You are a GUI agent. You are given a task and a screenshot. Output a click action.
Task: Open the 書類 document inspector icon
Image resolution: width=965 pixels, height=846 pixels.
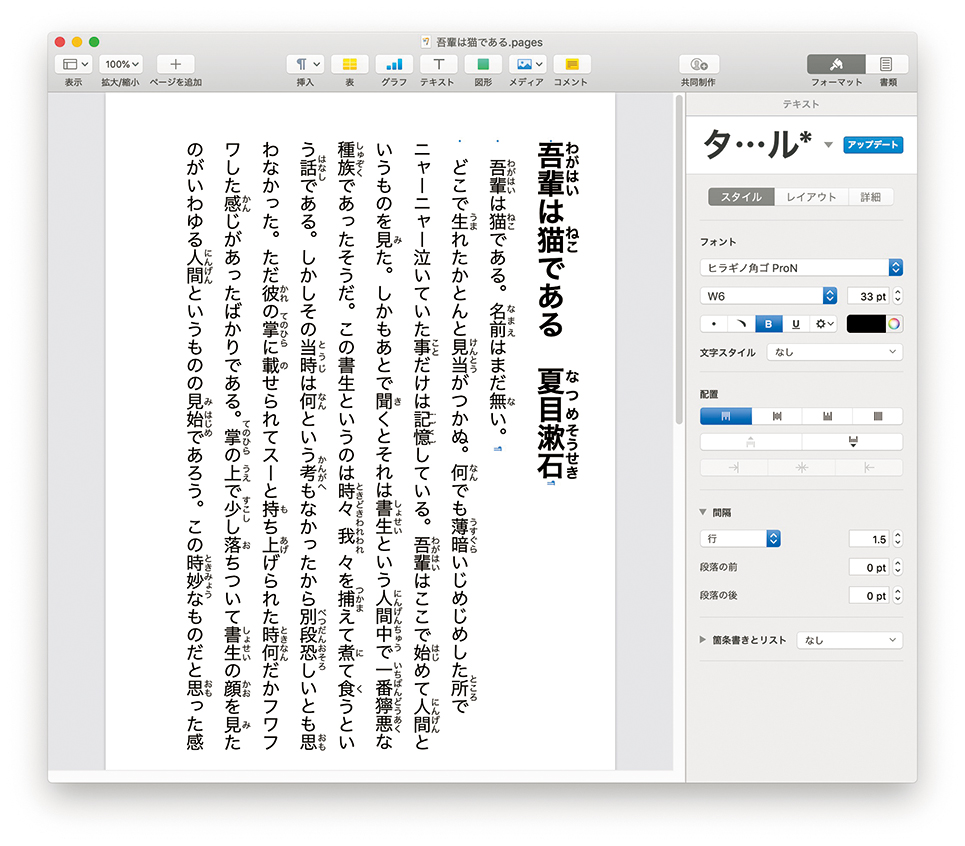(x=886, y=64)
